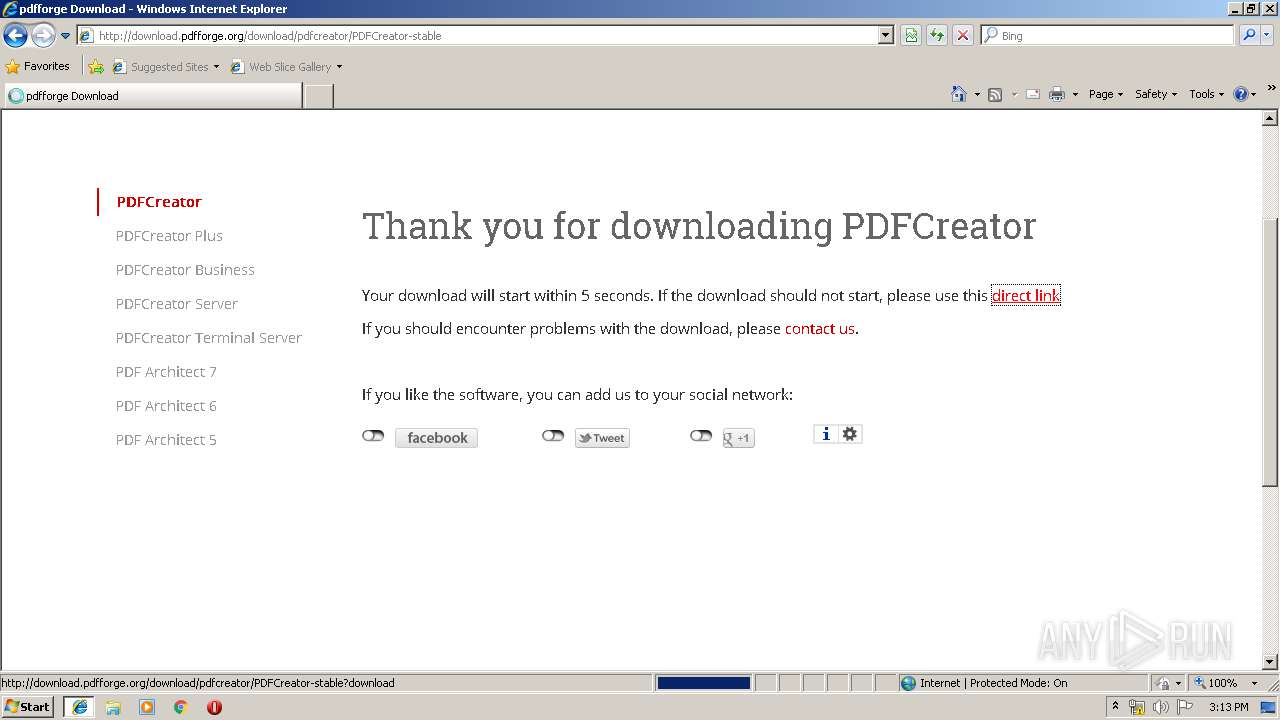Open PDFCreator Server sidebar link
The image size is (1280, 720).
(x=176, y=304)
